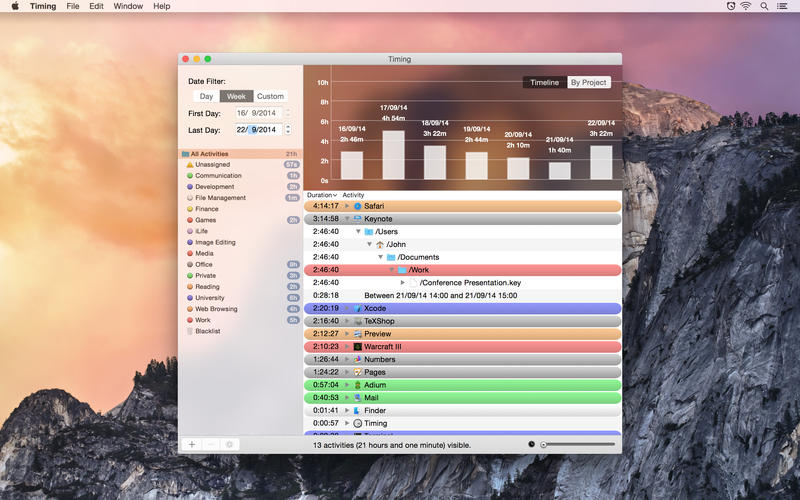Open the File menu

(73, 6)
